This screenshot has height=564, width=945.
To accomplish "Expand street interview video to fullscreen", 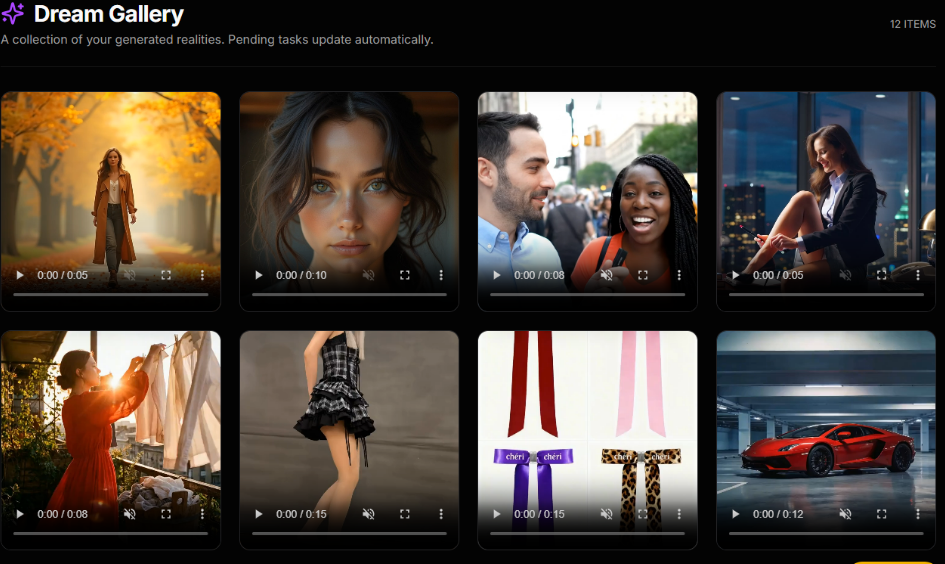I will pyautogui.click(x=643, y=275).
